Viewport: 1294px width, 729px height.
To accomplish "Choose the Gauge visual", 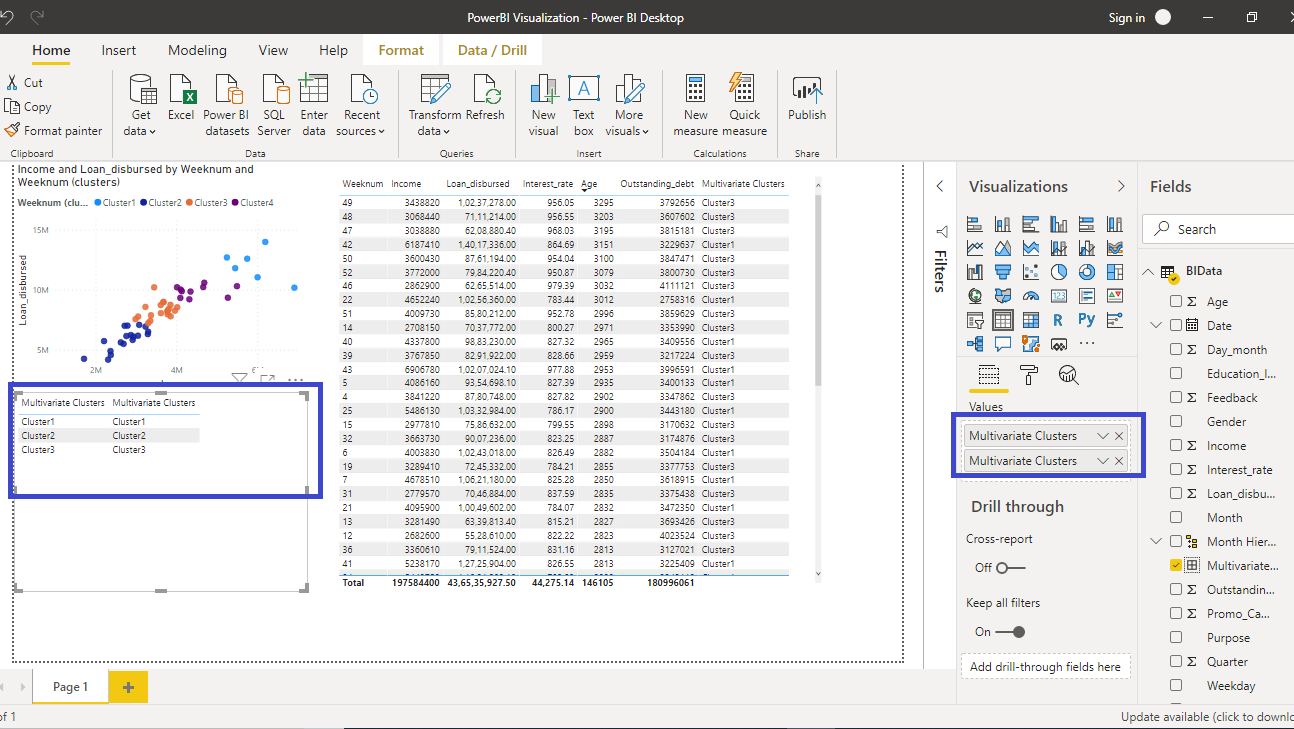I will pos(1031,295).
